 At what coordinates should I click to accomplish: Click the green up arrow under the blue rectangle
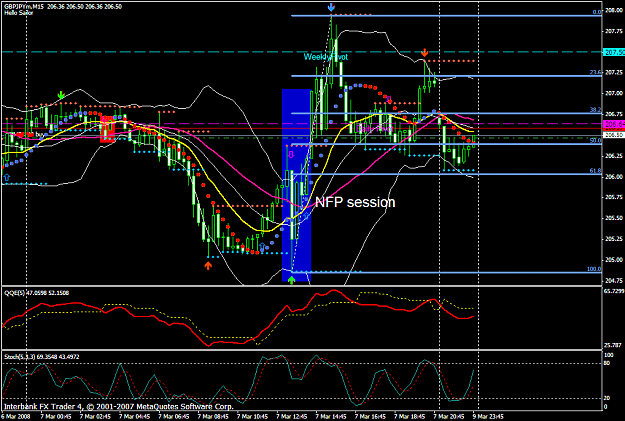click(292, 280)
